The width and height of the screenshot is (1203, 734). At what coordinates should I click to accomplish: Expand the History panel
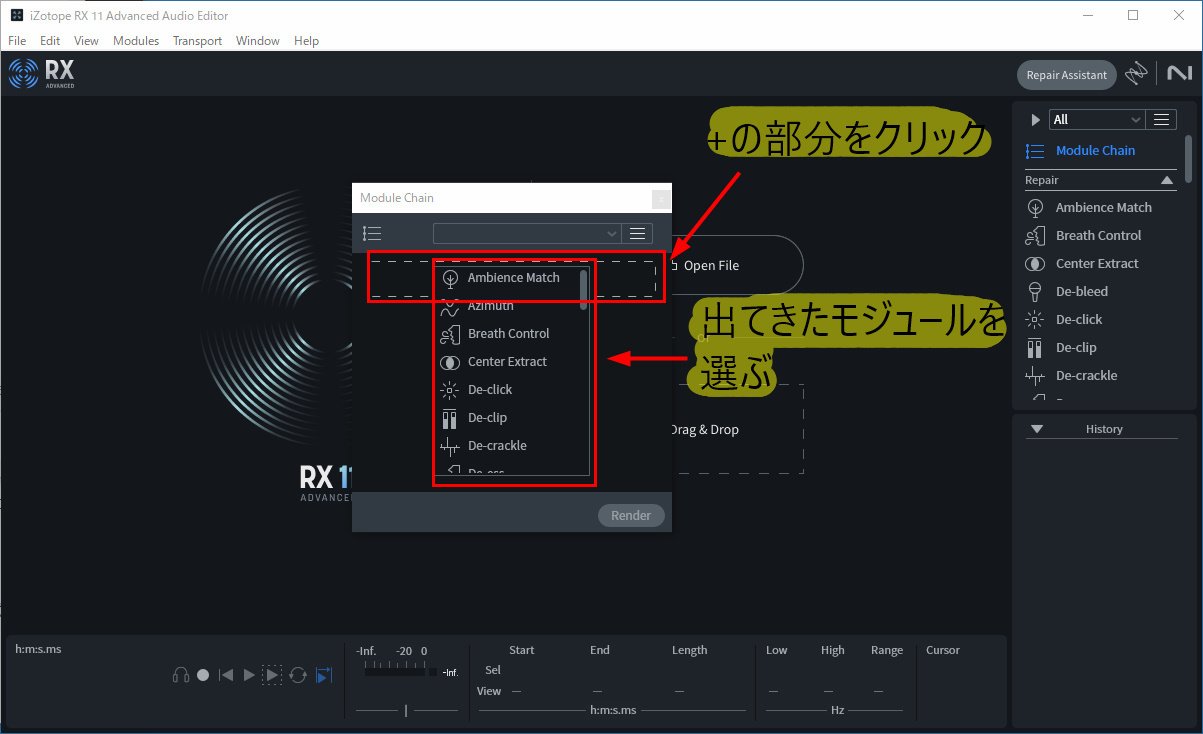pos(1037,428)
